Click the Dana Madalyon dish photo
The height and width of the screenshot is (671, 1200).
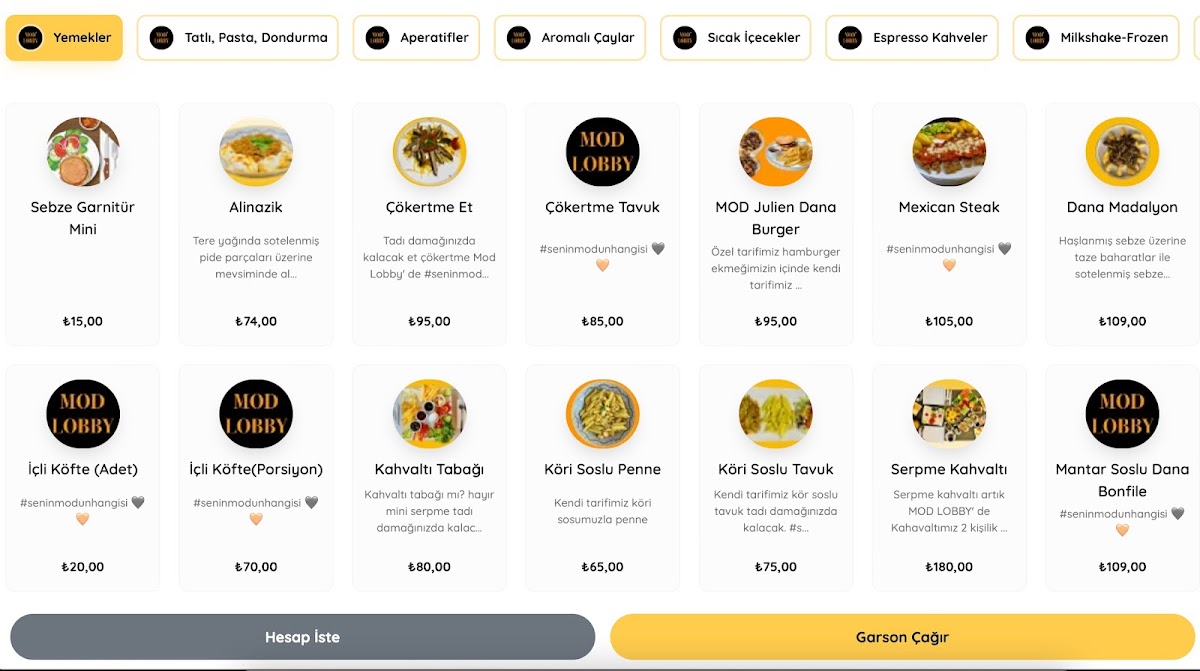[1122, 152]
